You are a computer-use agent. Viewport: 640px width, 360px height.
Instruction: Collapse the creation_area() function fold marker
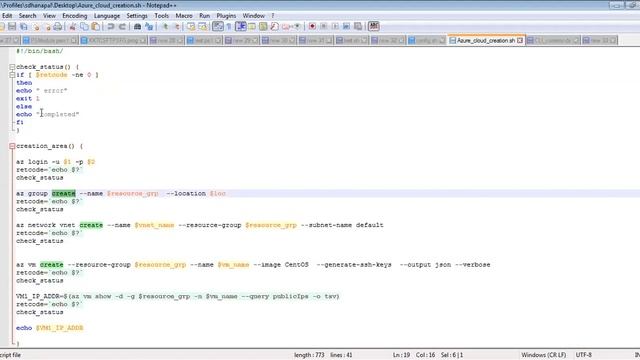(x=12, y=146)
